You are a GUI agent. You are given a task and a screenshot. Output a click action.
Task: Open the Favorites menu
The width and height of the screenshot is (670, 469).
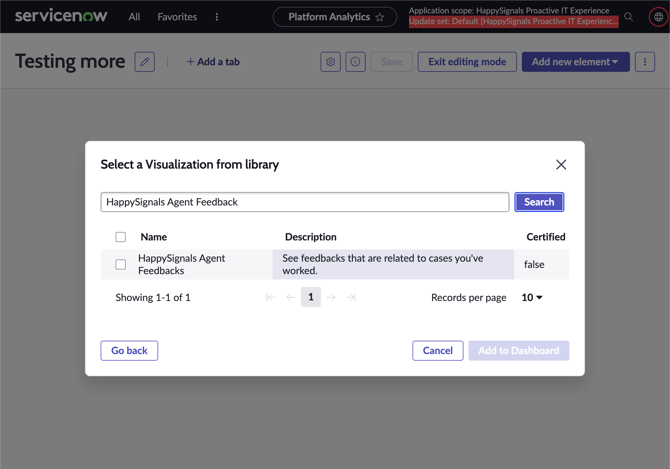point(177,17)
